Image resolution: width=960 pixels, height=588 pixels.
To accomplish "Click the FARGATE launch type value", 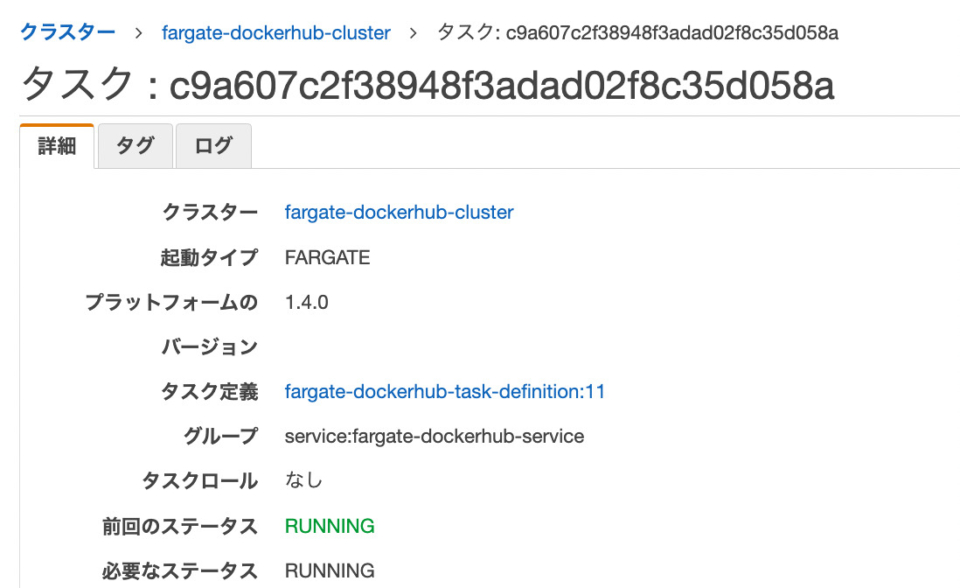I will tap(327, 257).
